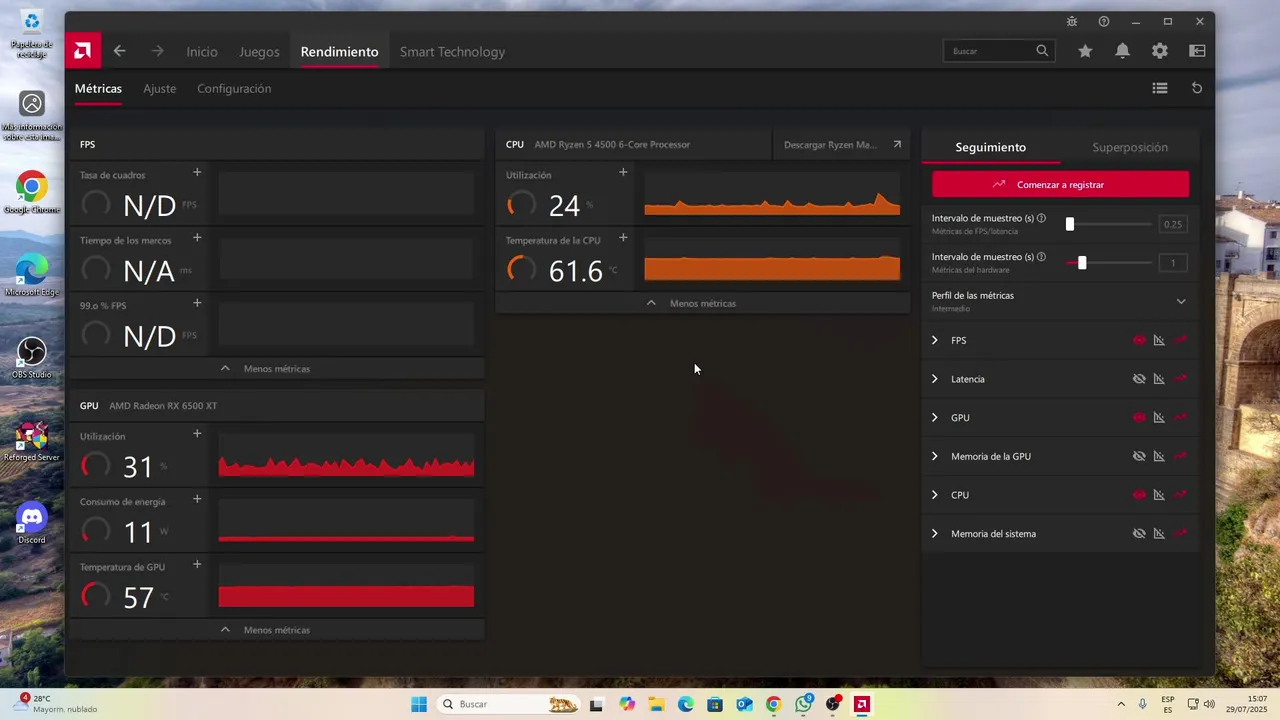Go back with the left arrow
This screenshot has width=1280, height=720.
click(119, 51)
